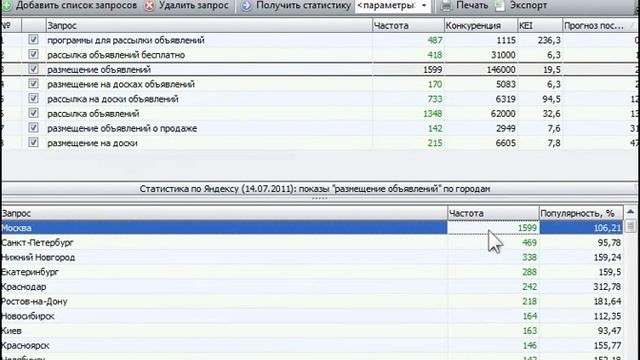Select the Санкт-Петербург row

pyautogui.click(x=312, y=242)
